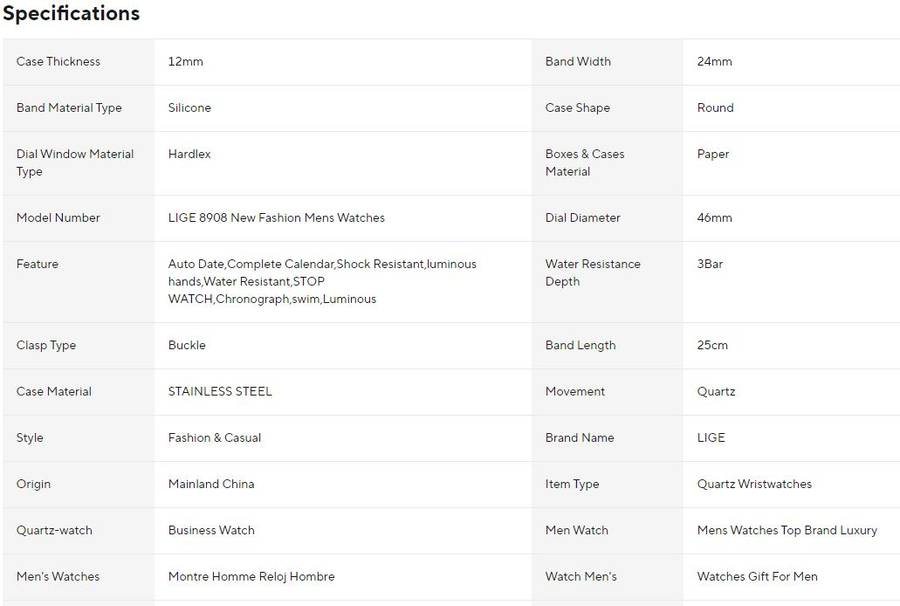Click the Band Width label
The height and width of the screenshot is (606, 900).
tap(578, 62)
